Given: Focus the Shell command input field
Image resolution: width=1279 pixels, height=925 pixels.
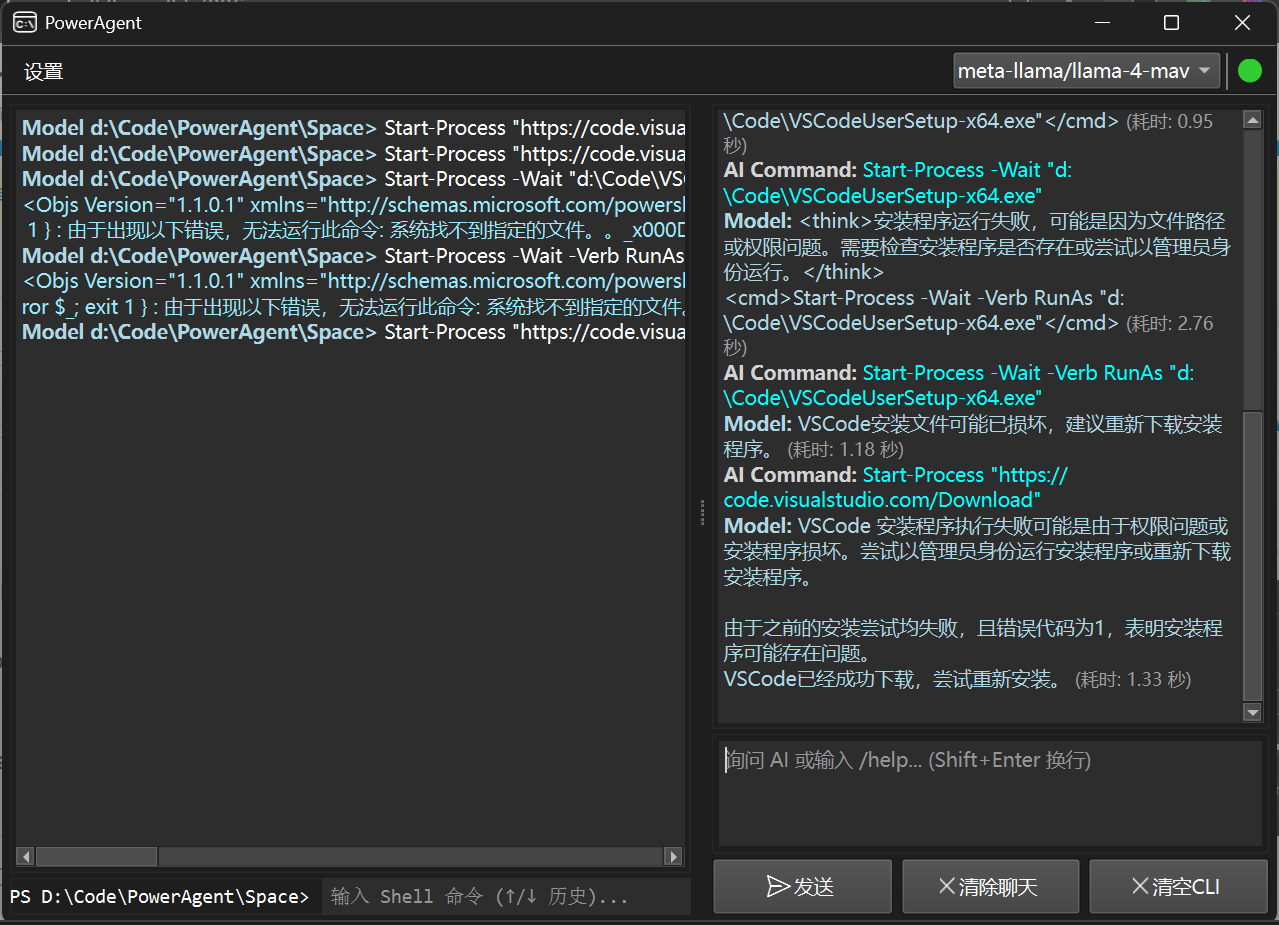Looking at the screenshot, I should tap(506, 896).
